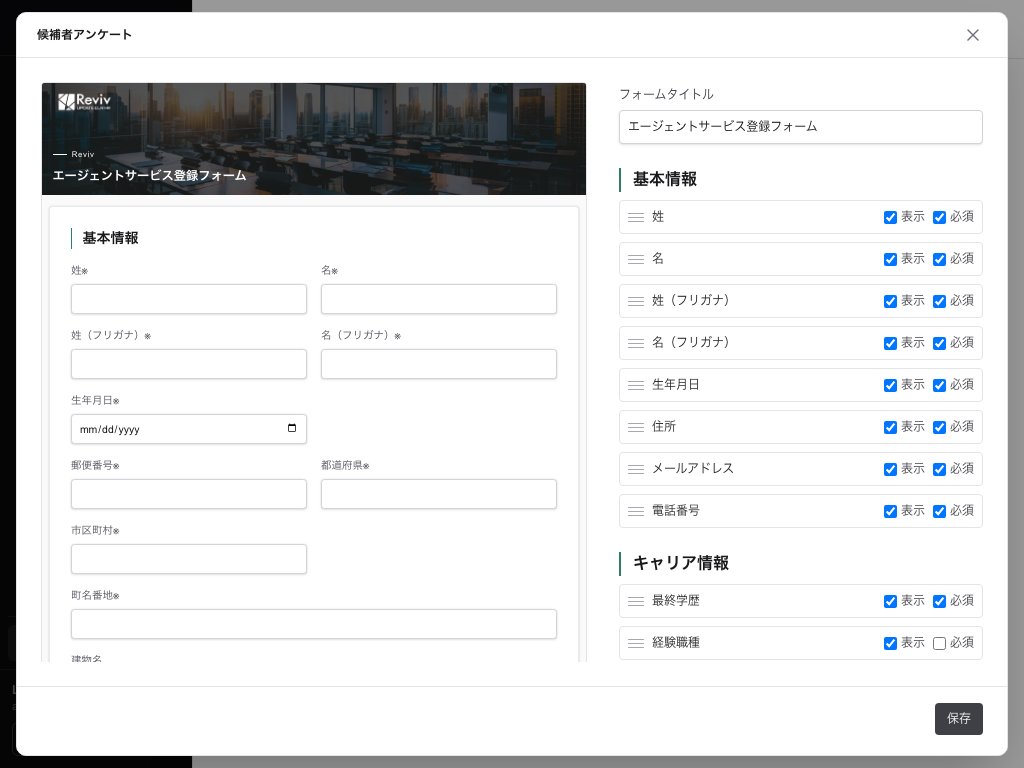Click the banner title エージェントサービス登録フォーム
This screenshot has height=768, width=1024.
tap(150, 176)
